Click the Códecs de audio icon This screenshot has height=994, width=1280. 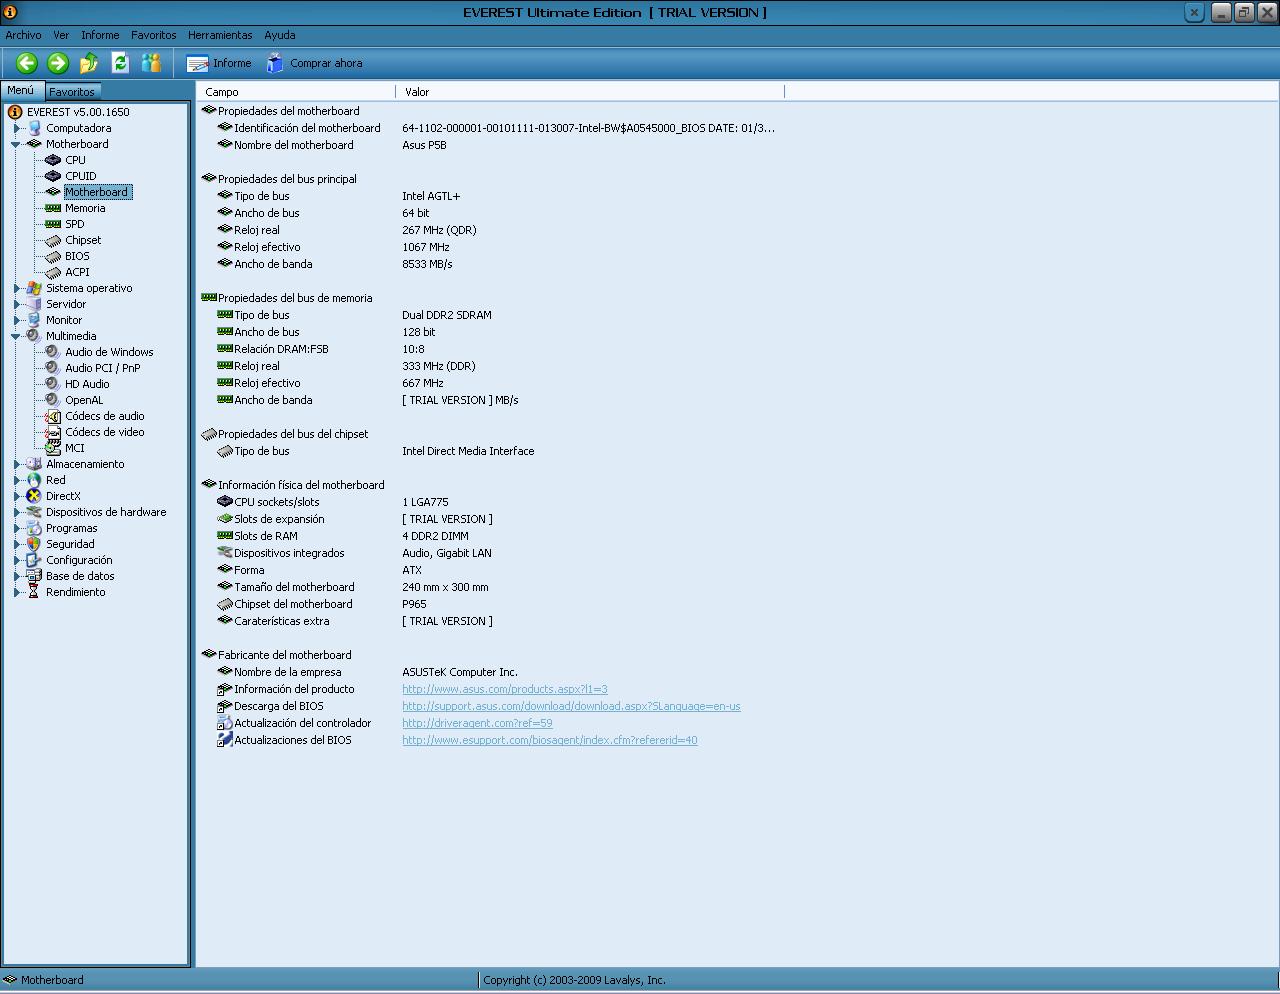(x=53, y=416)
